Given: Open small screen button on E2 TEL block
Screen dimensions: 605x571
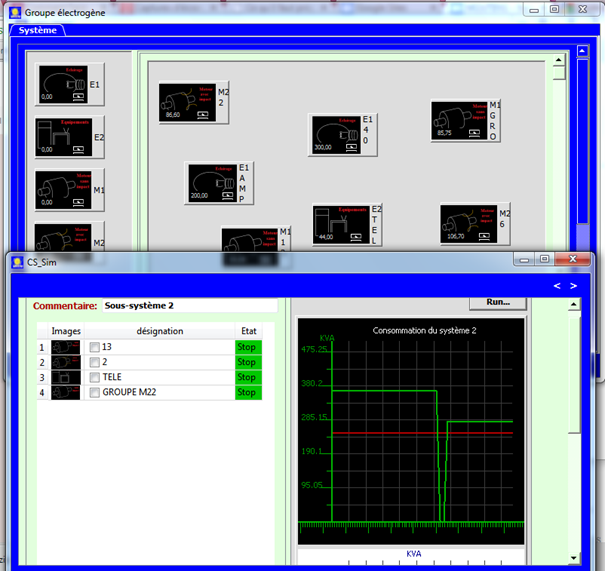Looking at the screenshot, I should pyautogui.click(x=356, y=238).
